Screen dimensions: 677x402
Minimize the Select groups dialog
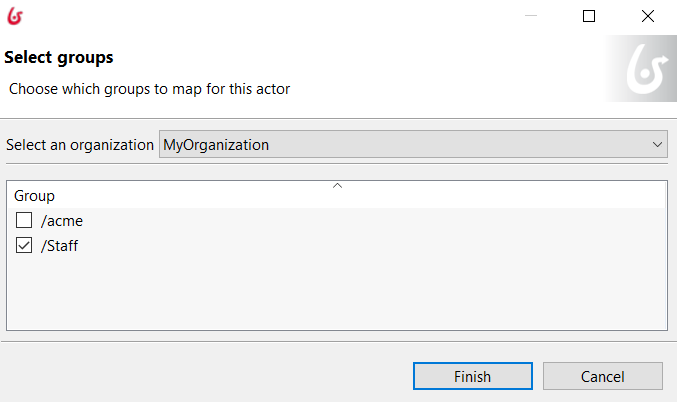point(531,16)
